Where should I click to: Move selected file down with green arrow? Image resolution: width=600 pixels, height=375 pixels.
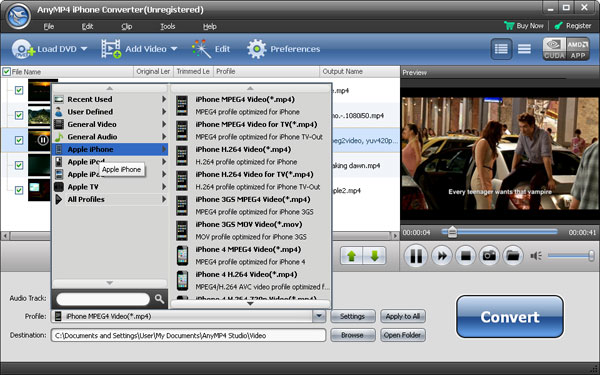(x=374, y=256)
